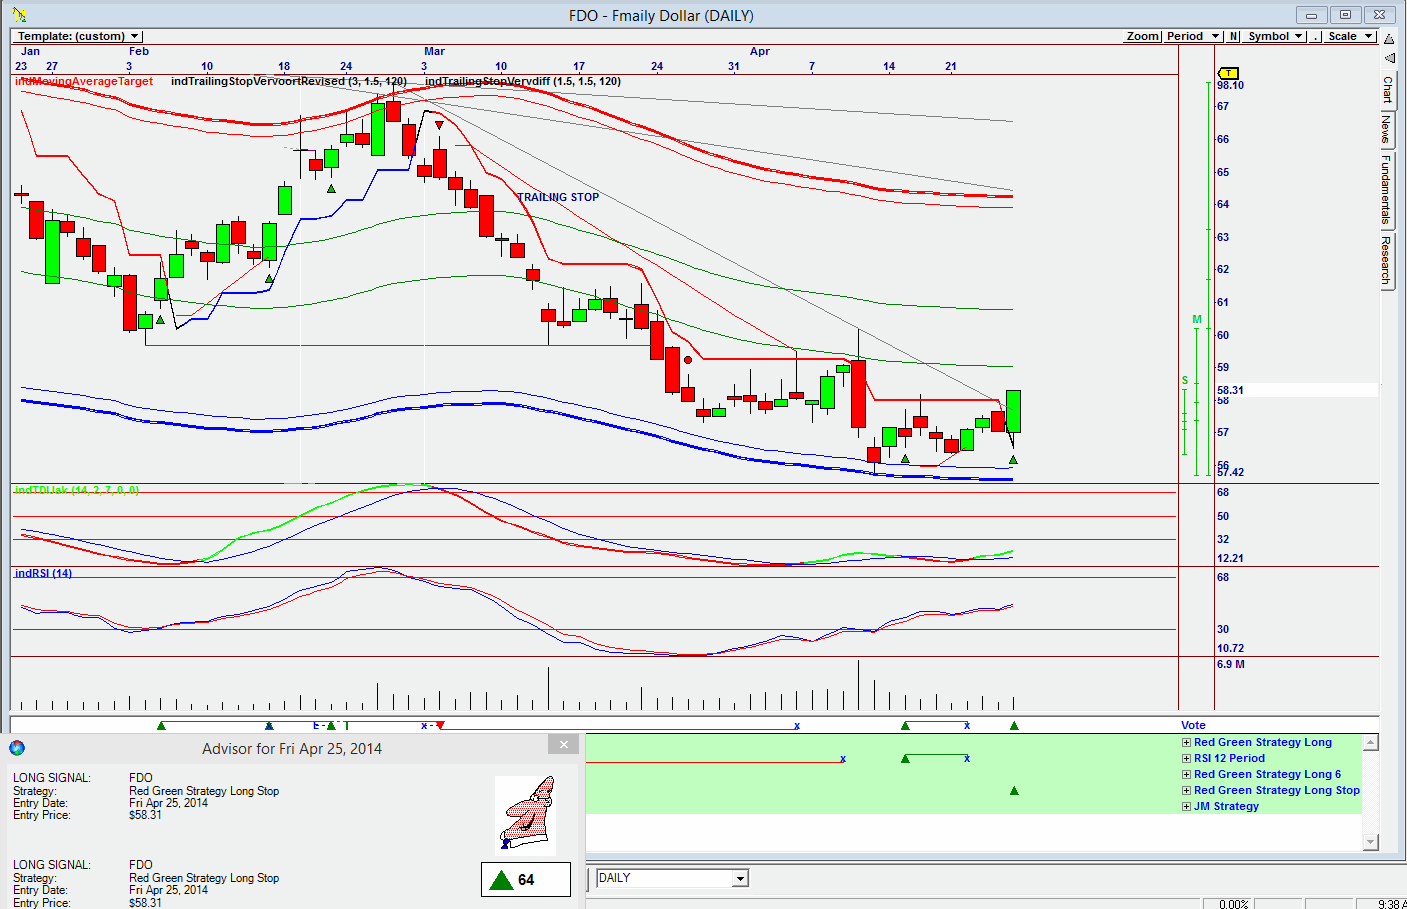Image resolution: width=1407 pixels, height=909 pixels.
Task: Select the indTrailingStopVervdiff indicator label
Action: [x=523, y=81]
